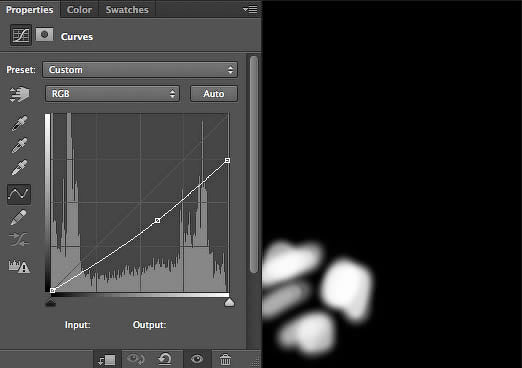Select the pencil draw curve tool
The height and width of the screenshot is (368, 522).
[19, 217]
